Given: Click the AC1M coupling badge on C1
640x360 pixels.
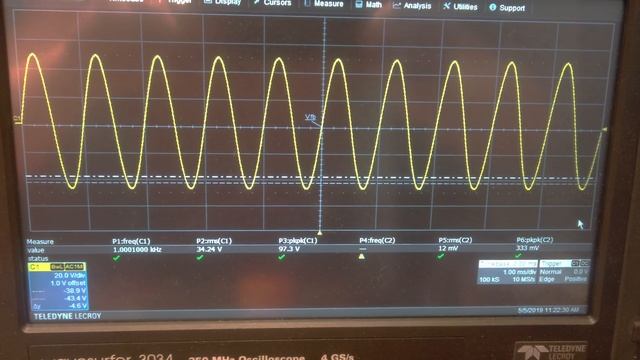Looking at the screenshot, I should 74,267.
